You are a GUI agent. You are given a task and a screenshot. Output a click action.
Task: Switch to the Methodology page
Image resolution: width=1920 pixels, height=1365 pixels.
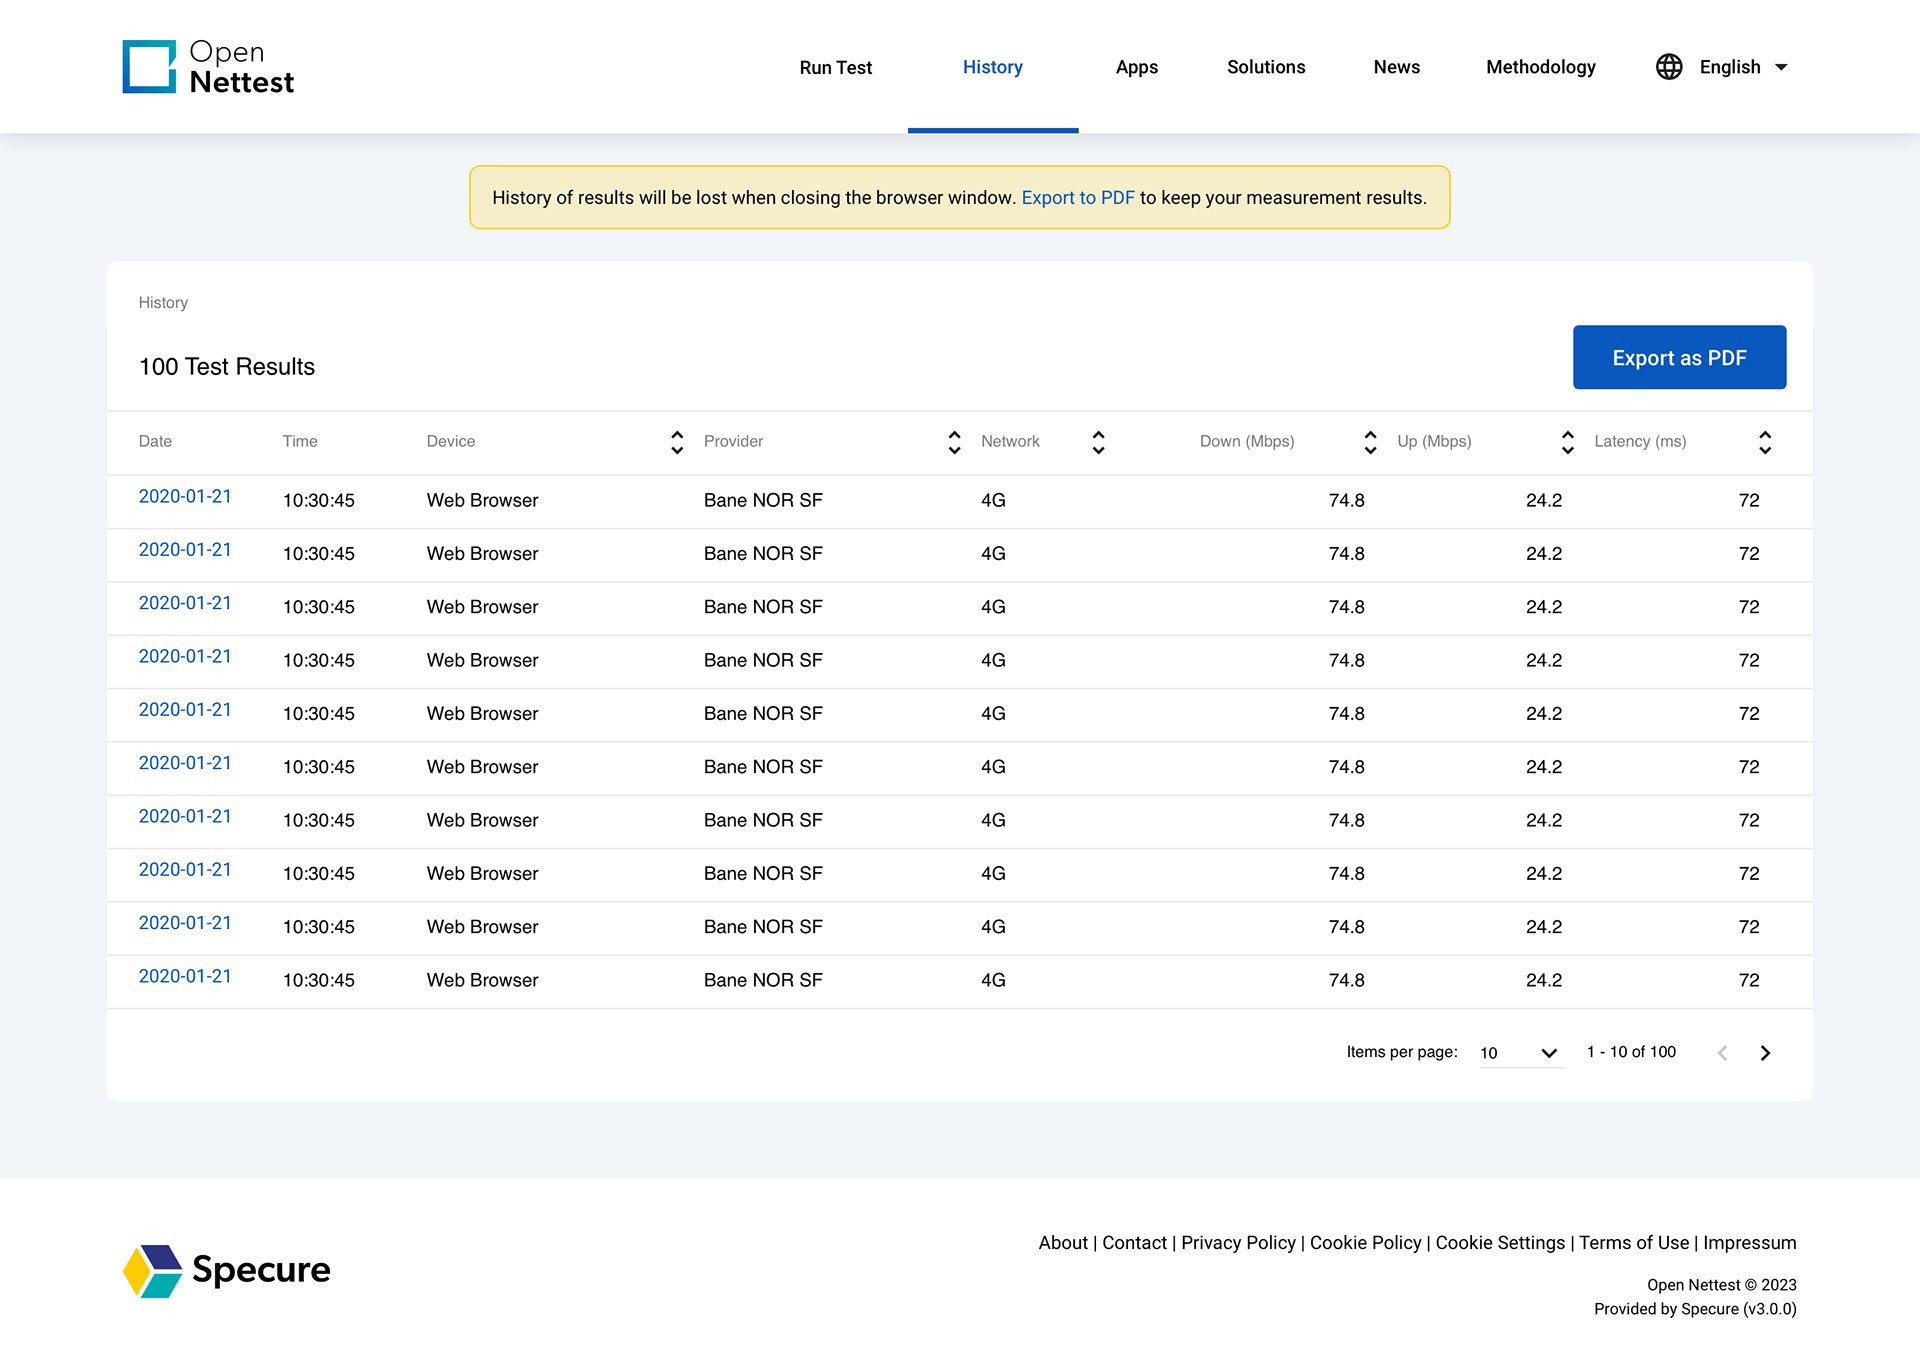[x=1540, y=67]
